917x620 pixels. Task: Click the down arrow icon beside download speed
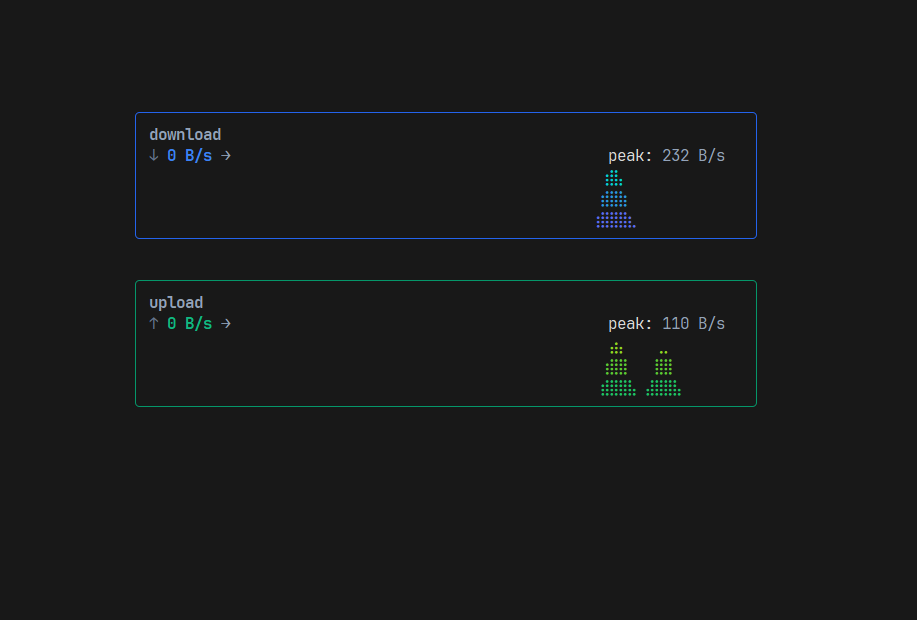click(x=154, y=156)
